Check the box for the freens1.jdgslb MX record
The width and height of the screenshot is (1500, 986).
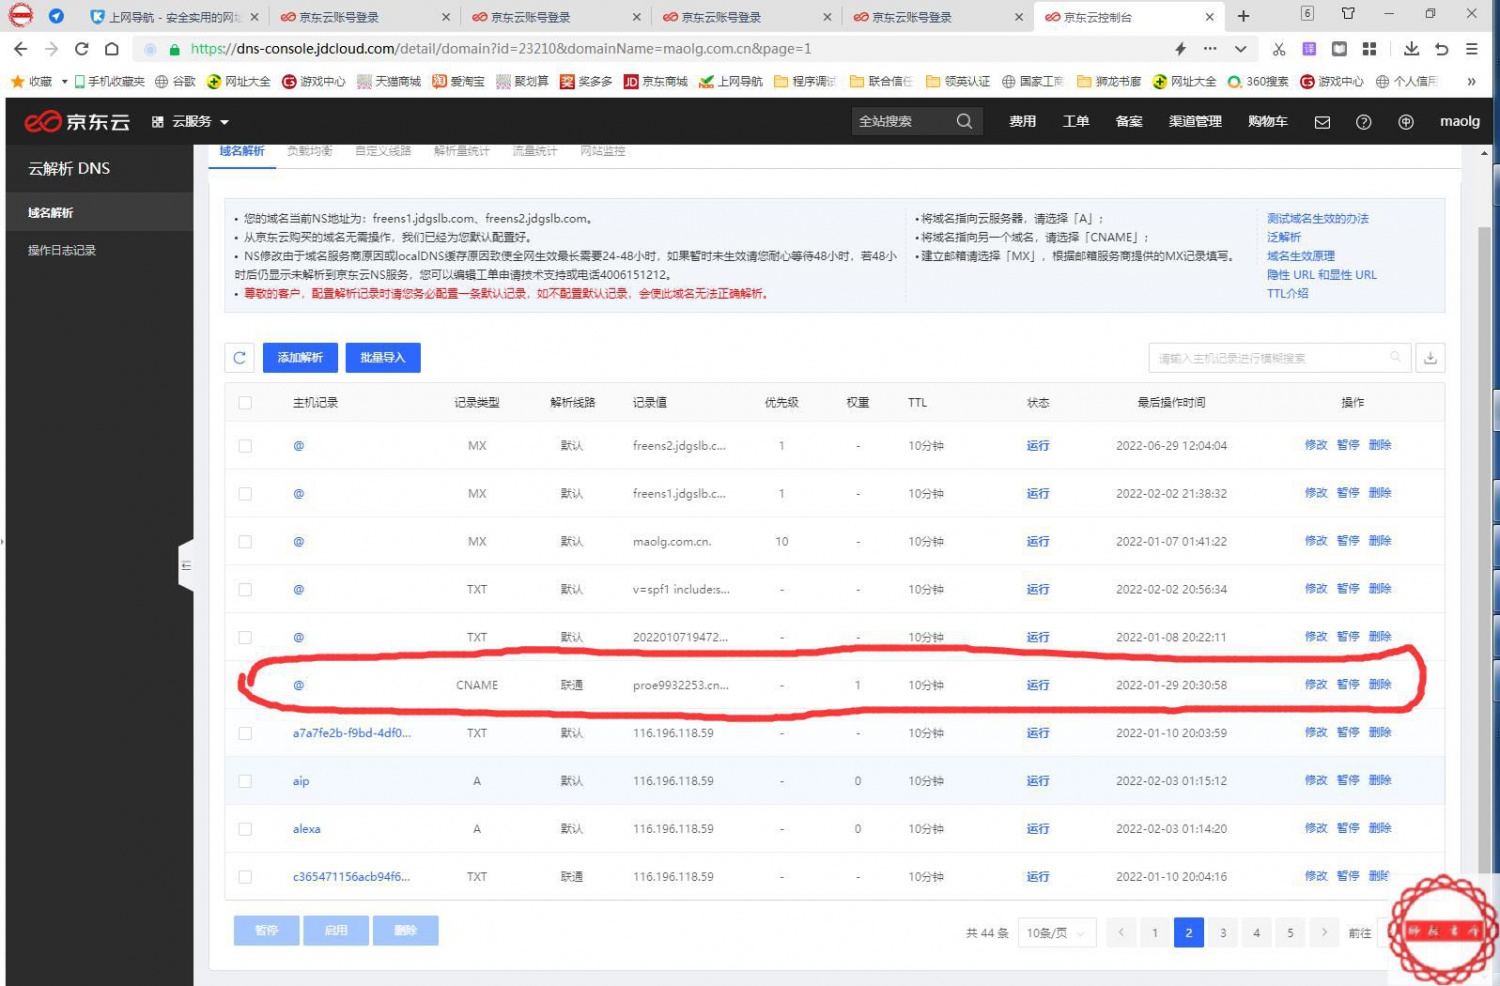[x=245, y=494]
